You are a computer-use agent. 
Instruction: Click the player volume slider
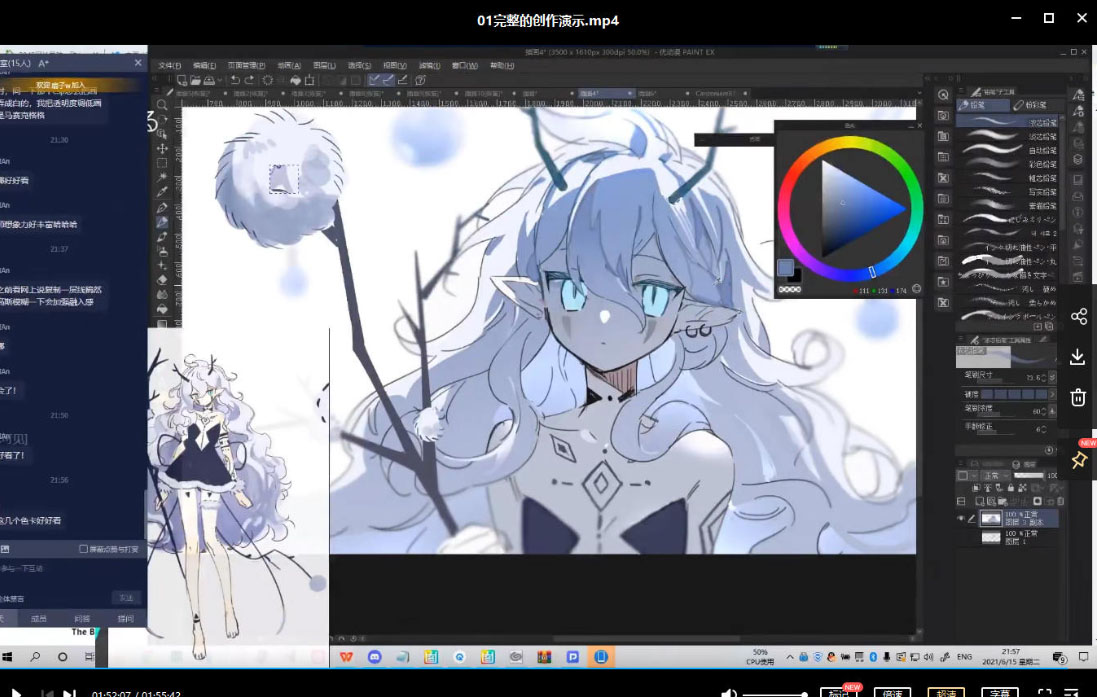click(x=775, y=694)
